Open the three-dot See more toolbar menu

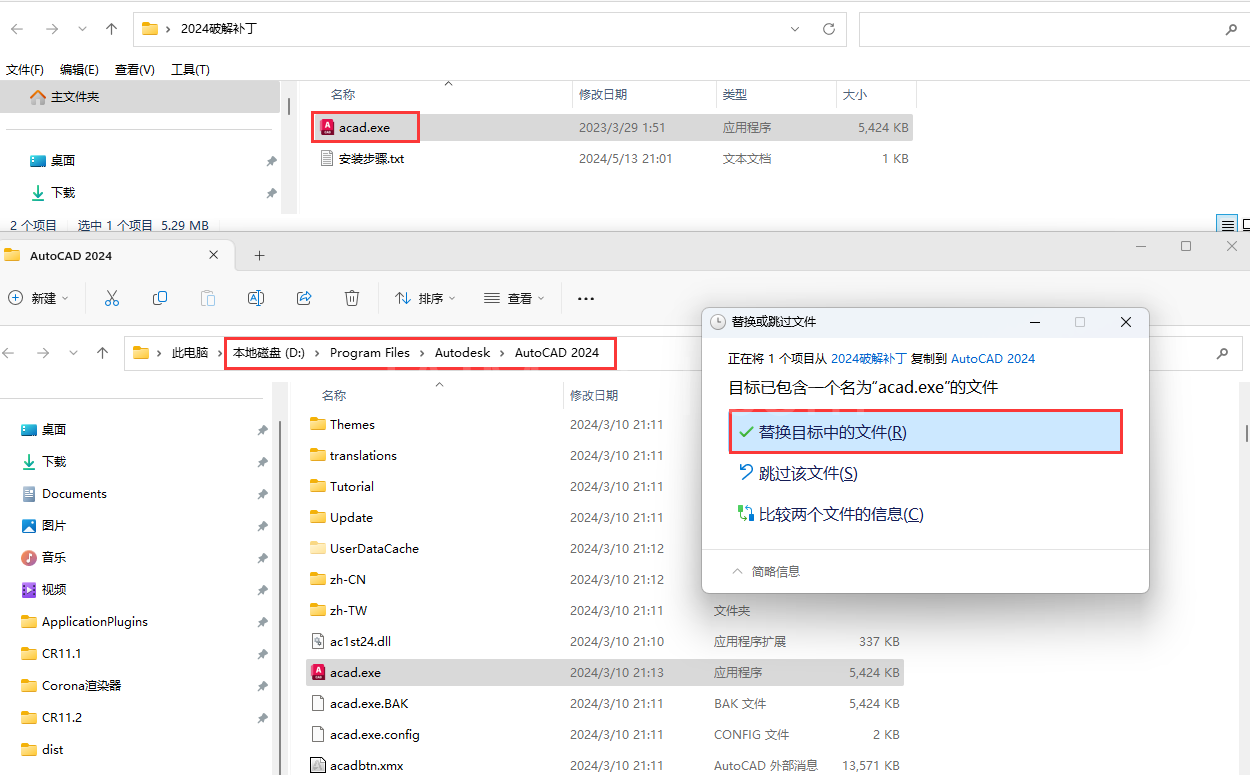pos(586,298)
